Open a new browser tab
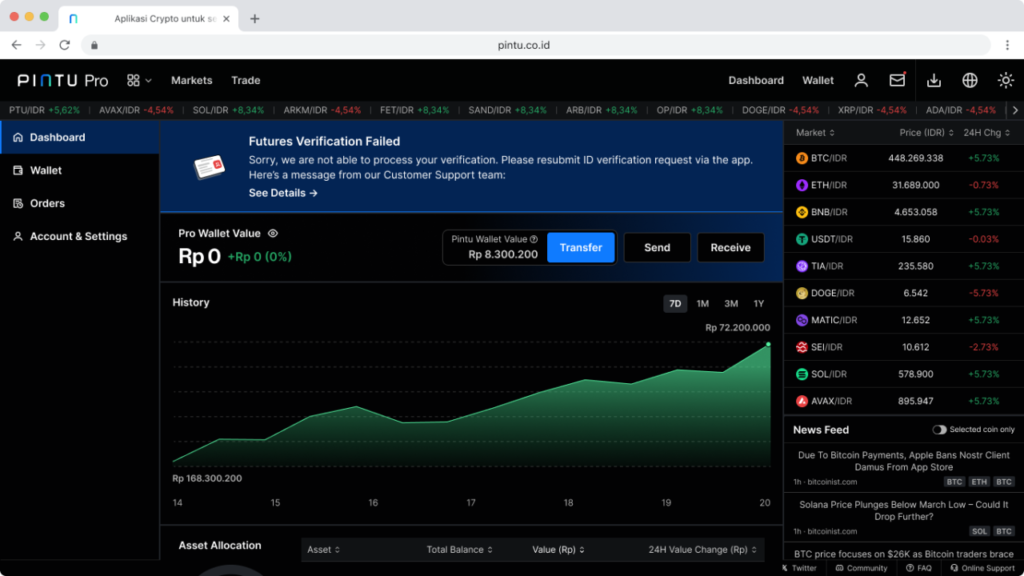 (x=255, y=19)
